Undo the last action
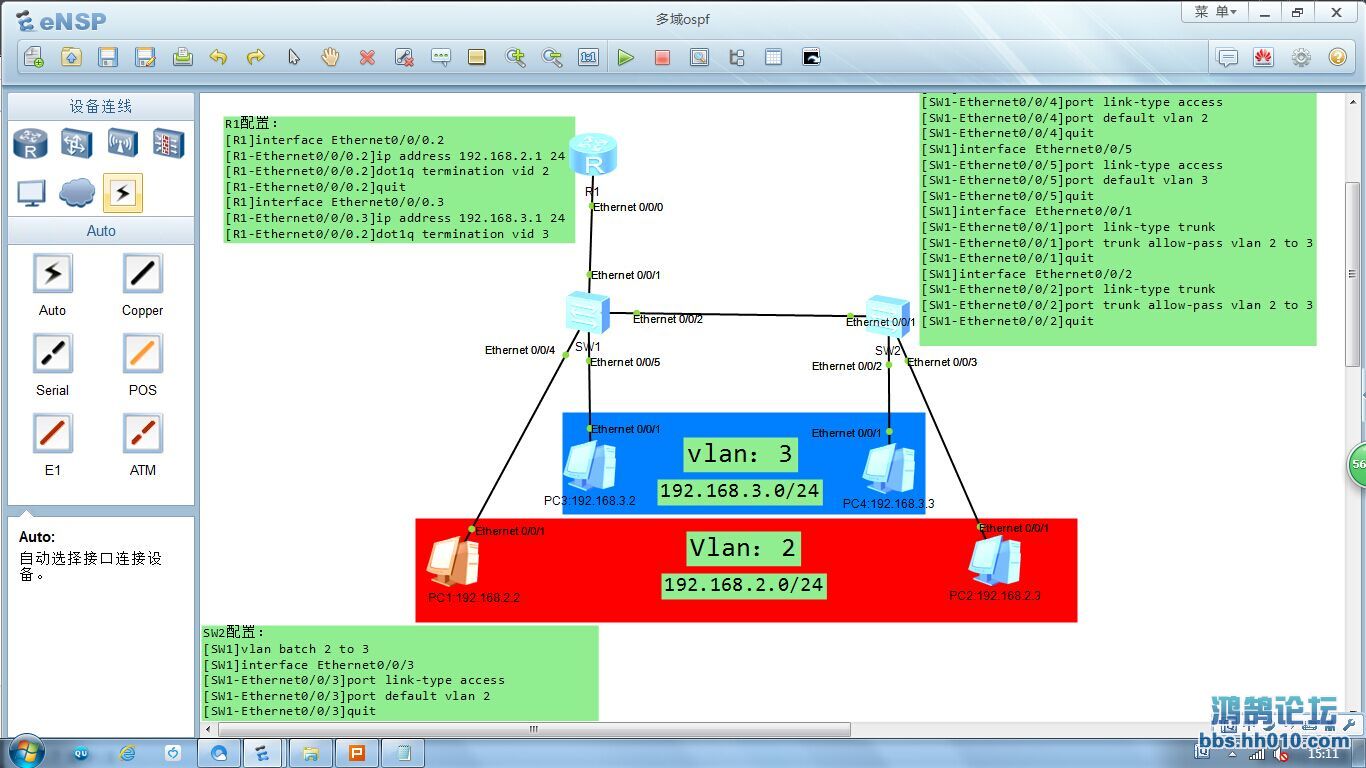This screenshot has width=1366, height=768. (x=218, y=57)
